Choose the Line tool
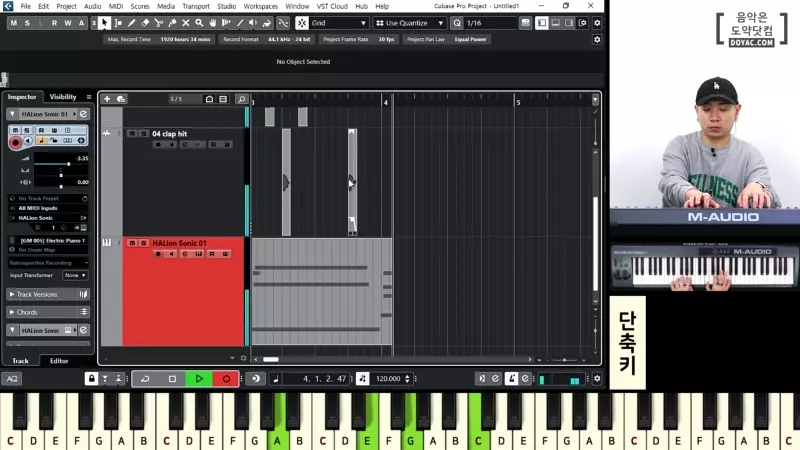800x450 pixels. tap(240, 23)
